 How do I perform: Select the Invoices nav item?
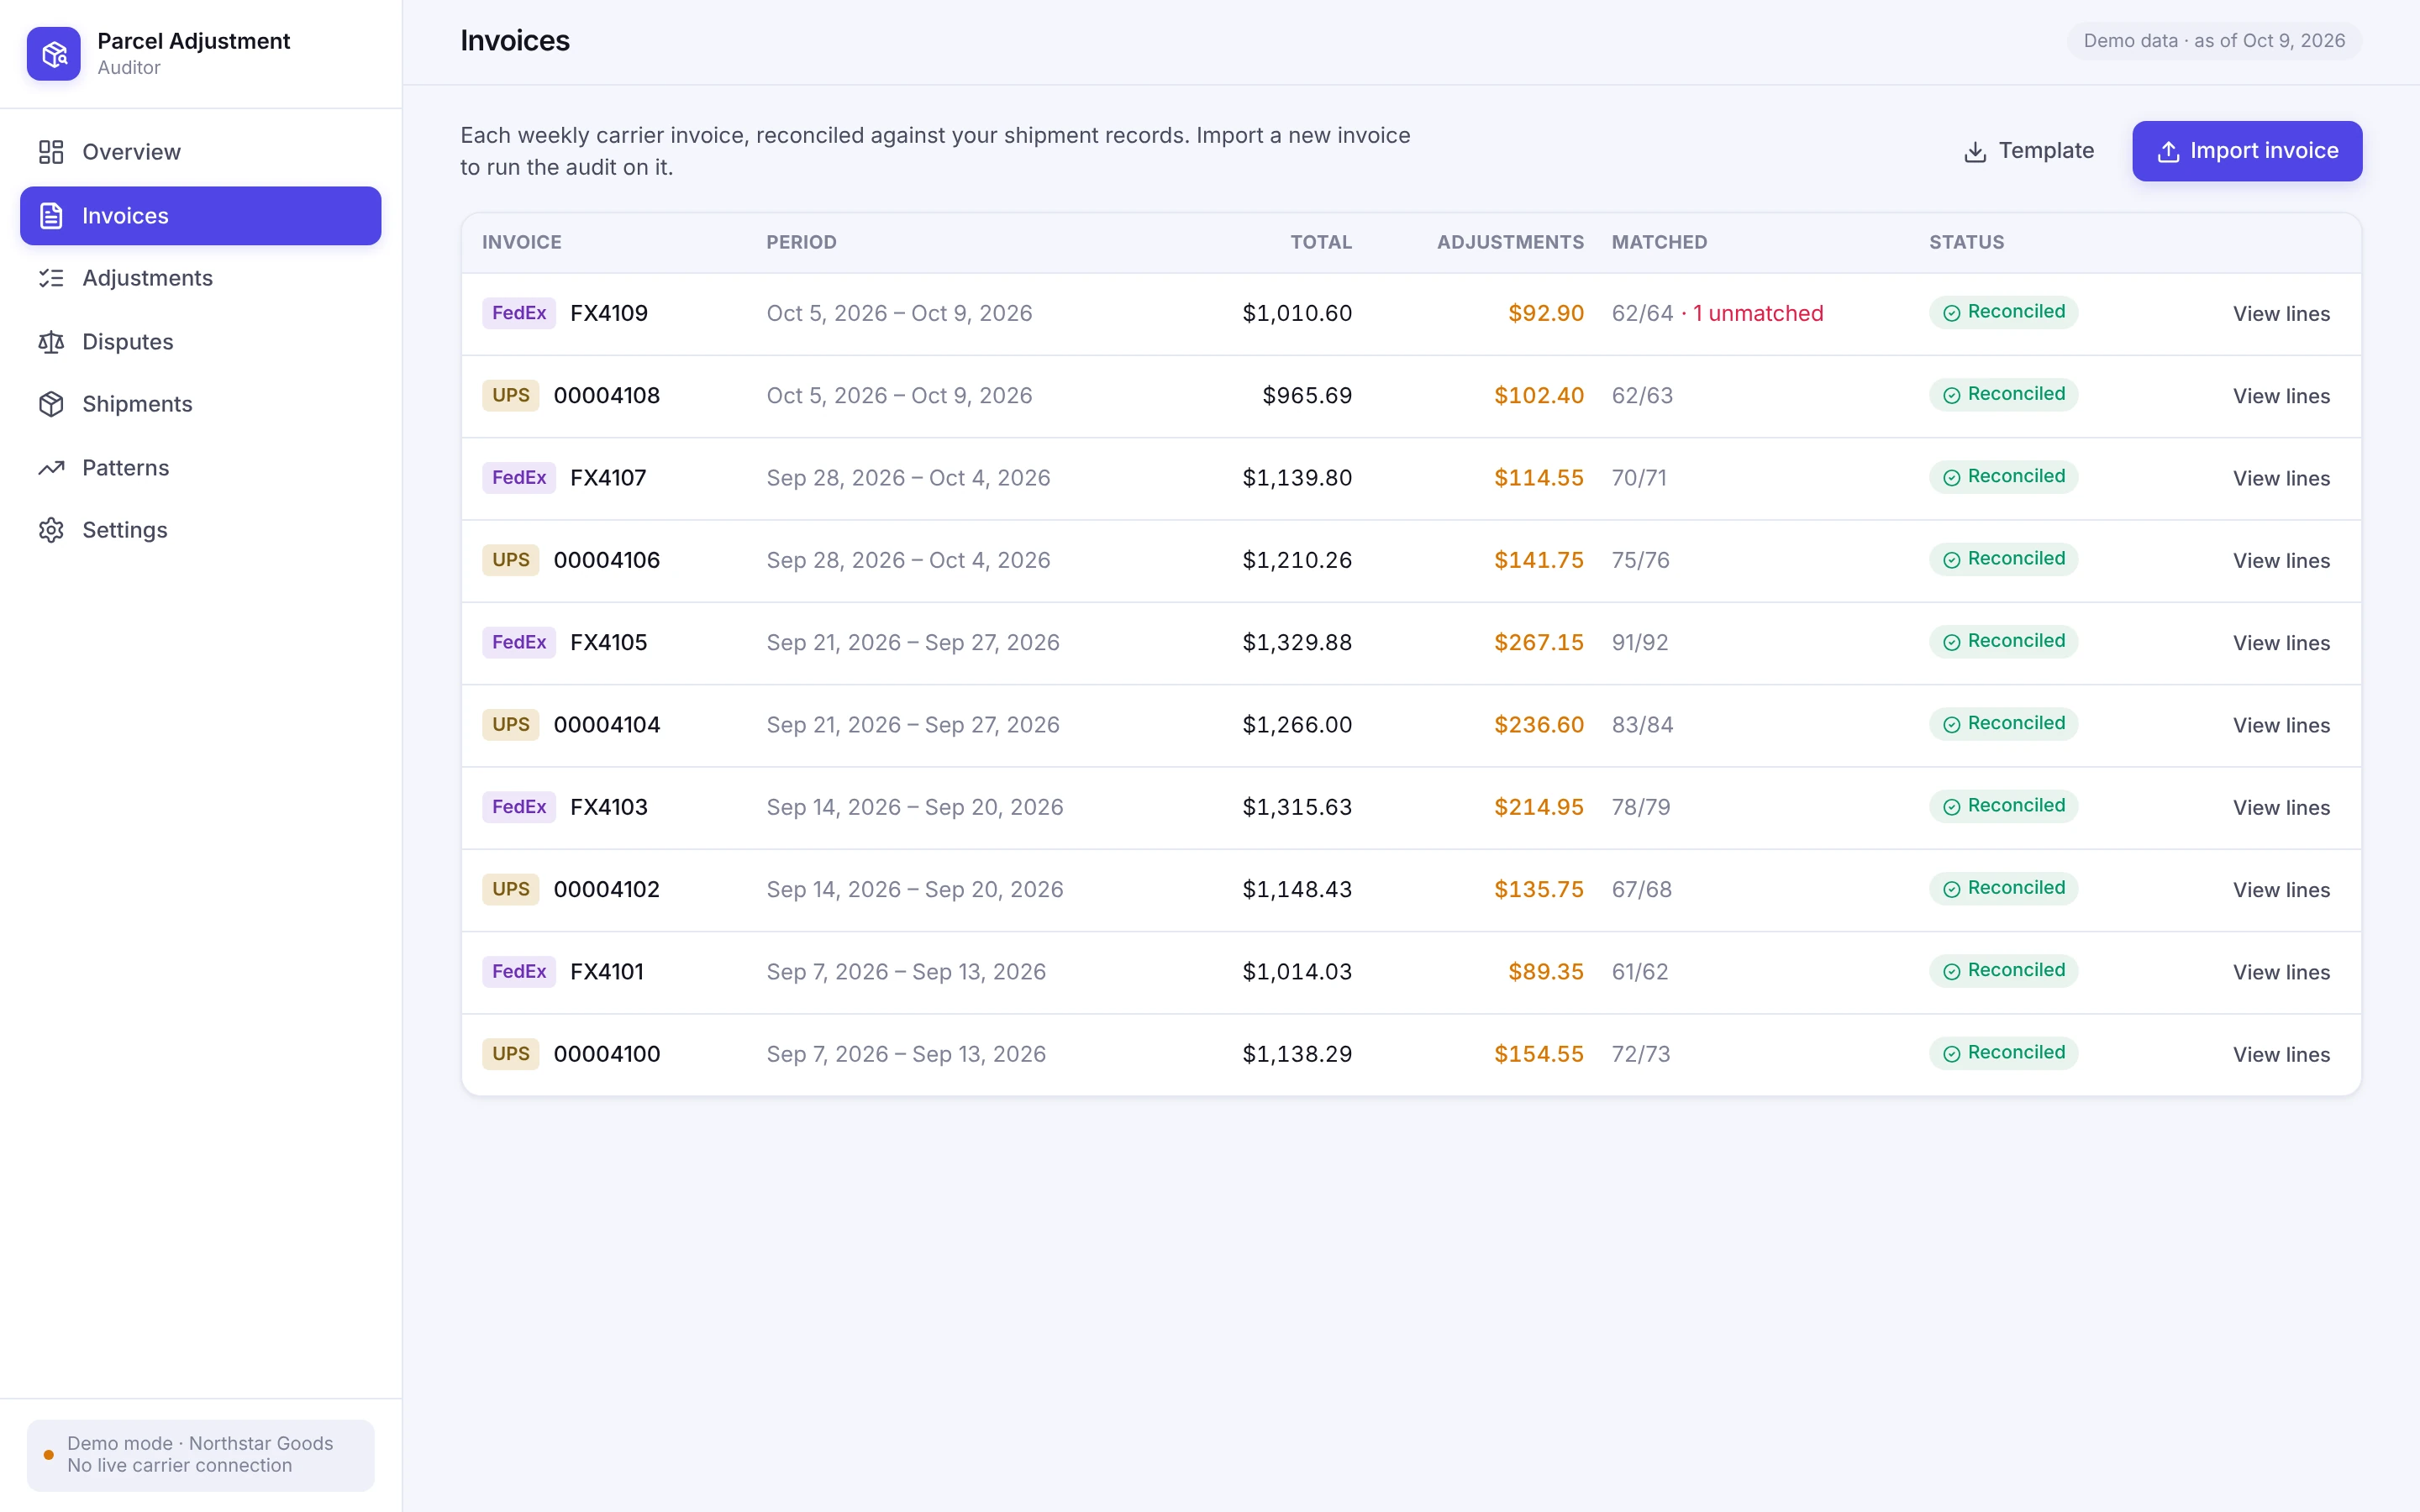[x=200, y=216]
